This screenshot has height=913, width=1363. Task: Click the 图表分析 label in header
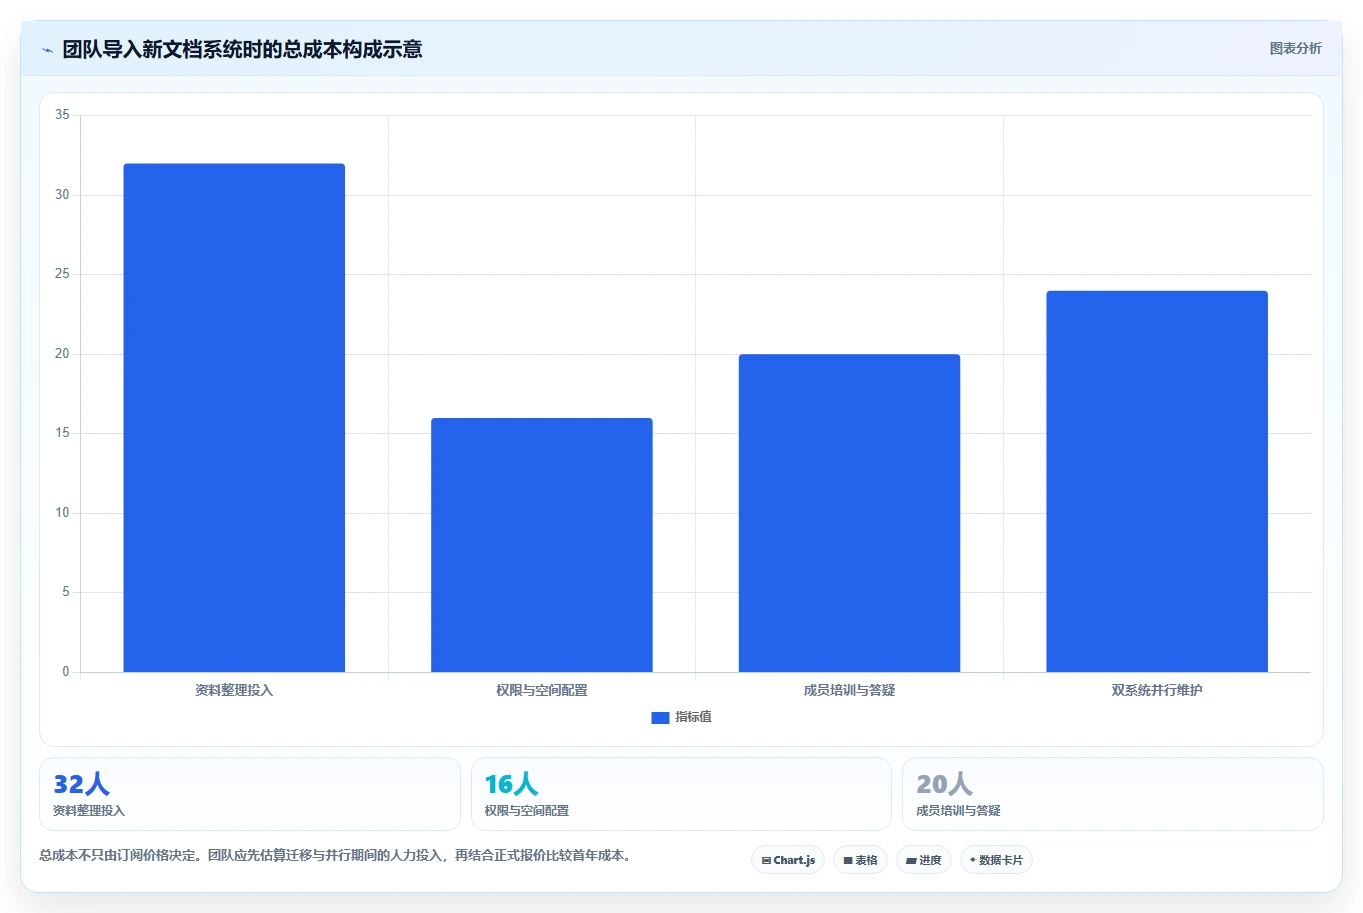click(x=1295, y=49)
